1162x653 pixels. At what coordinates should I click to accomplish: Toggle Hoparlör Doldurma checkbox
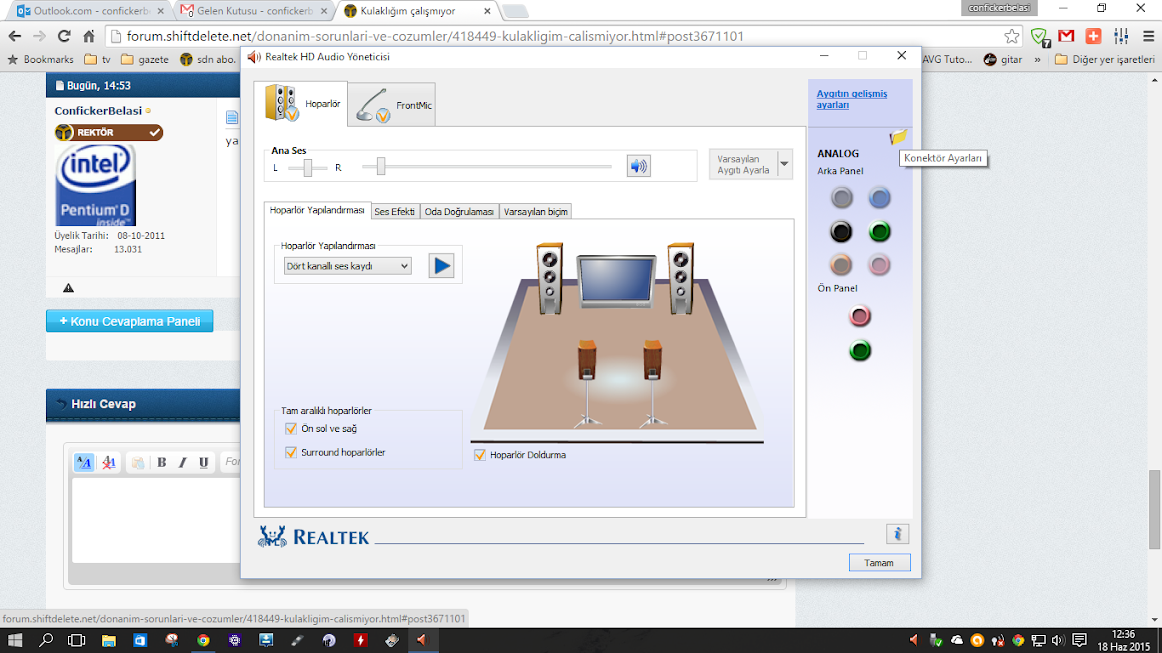click(479, 454)
